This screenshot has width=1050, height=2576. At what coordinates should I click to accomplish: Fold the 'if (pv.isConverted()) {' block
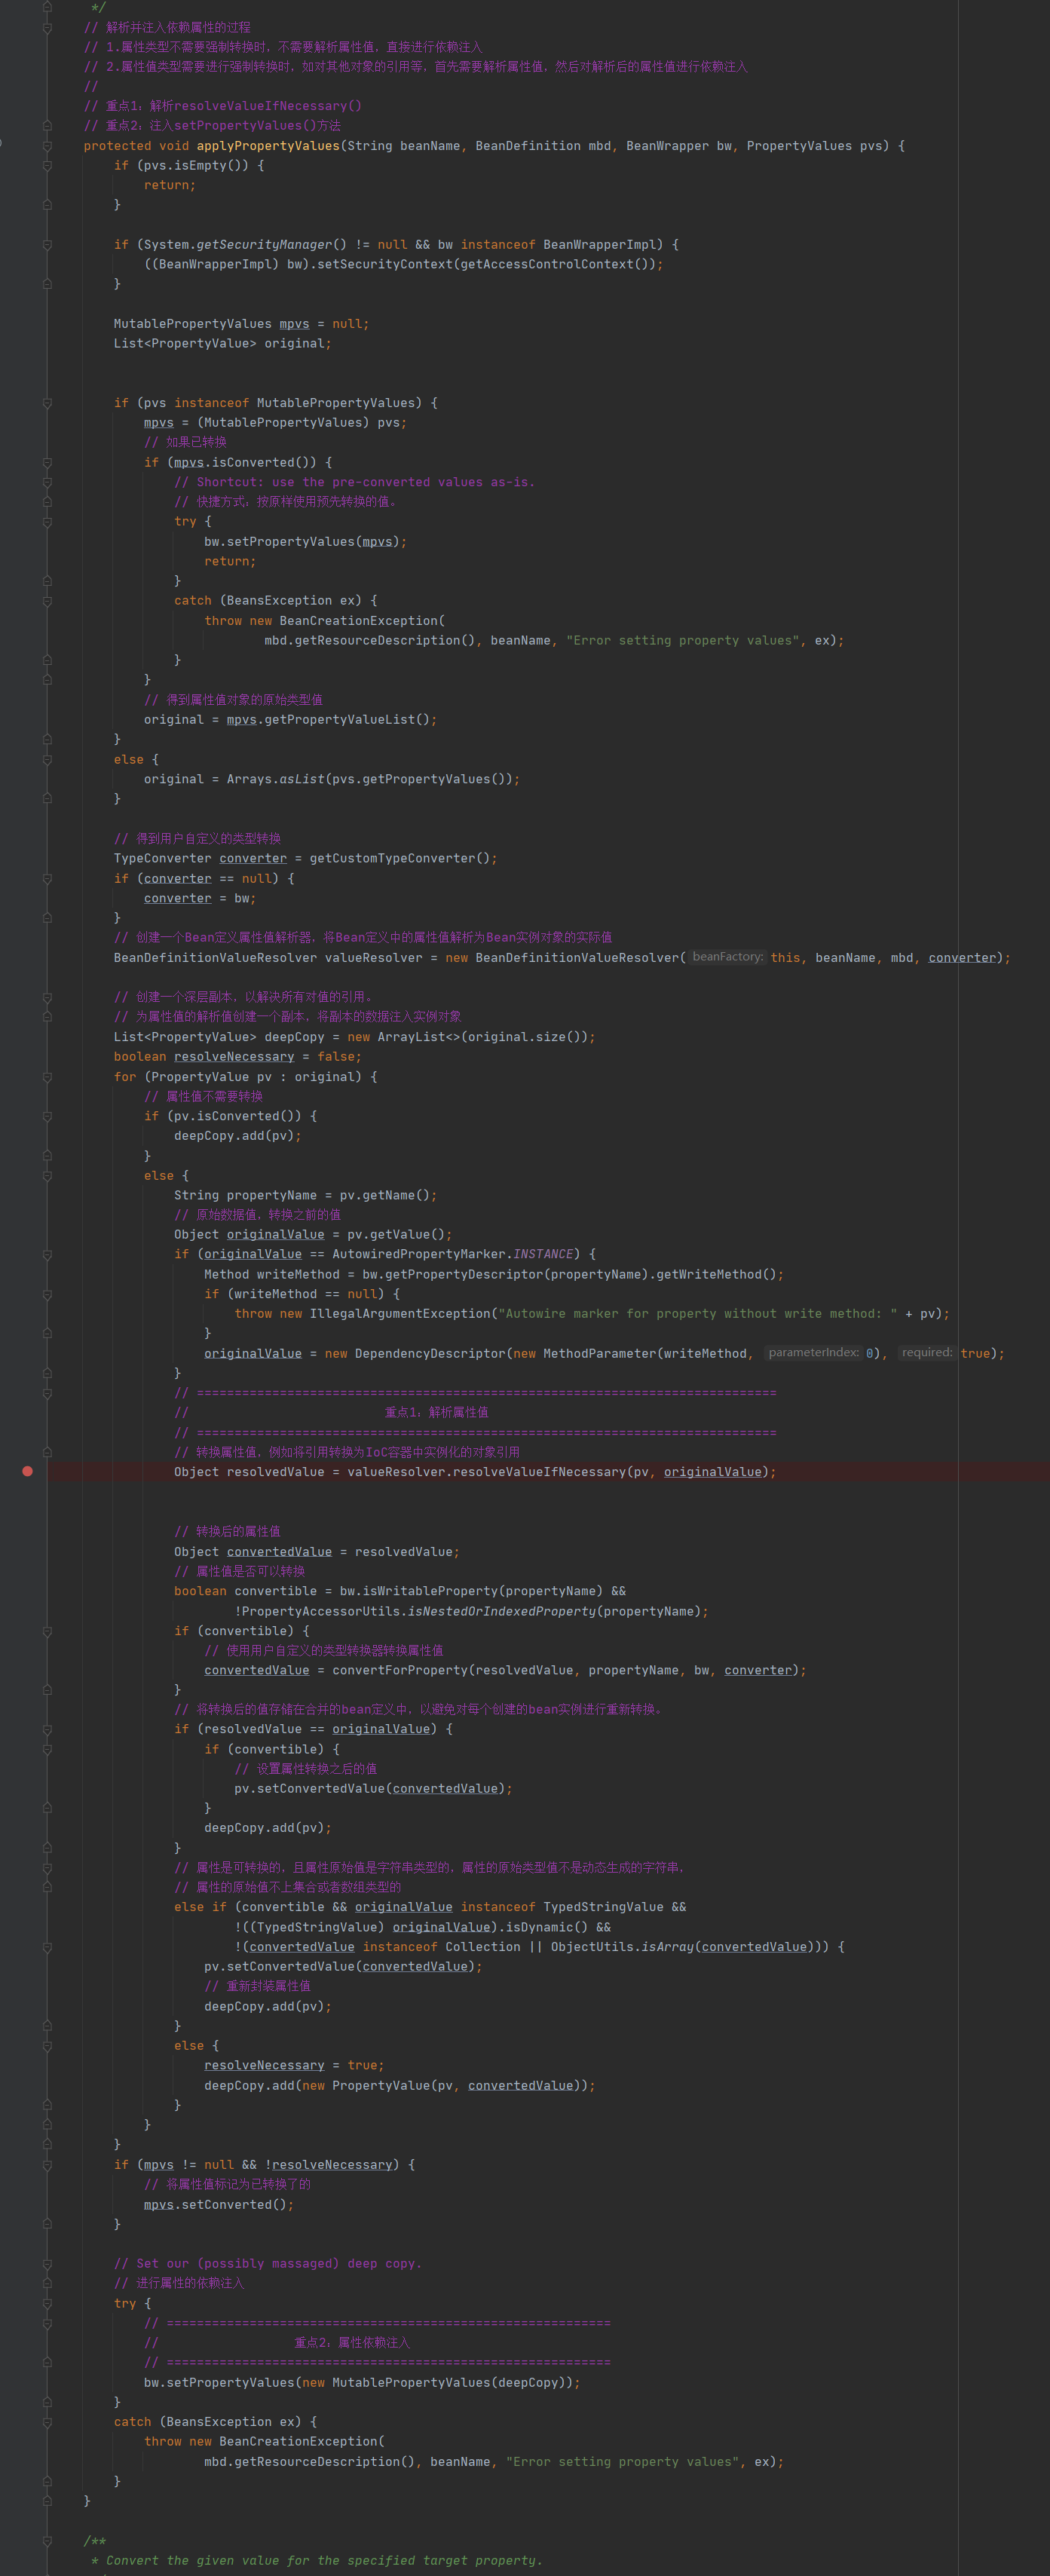click(47, 1116)
